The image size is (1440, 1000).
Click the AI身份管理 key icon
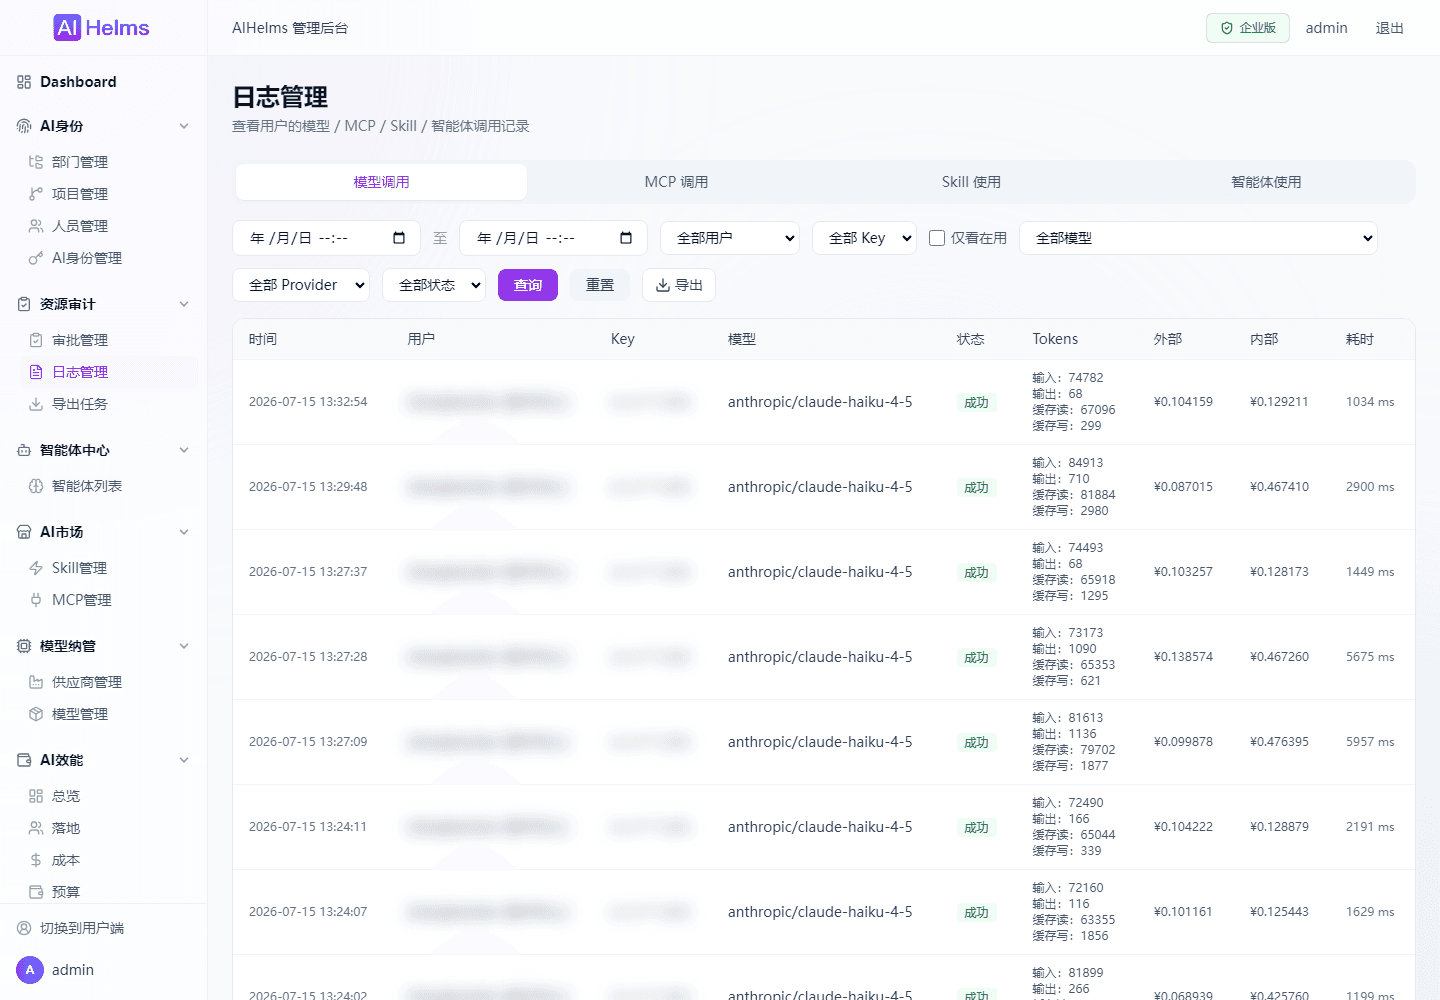point(36,258)
